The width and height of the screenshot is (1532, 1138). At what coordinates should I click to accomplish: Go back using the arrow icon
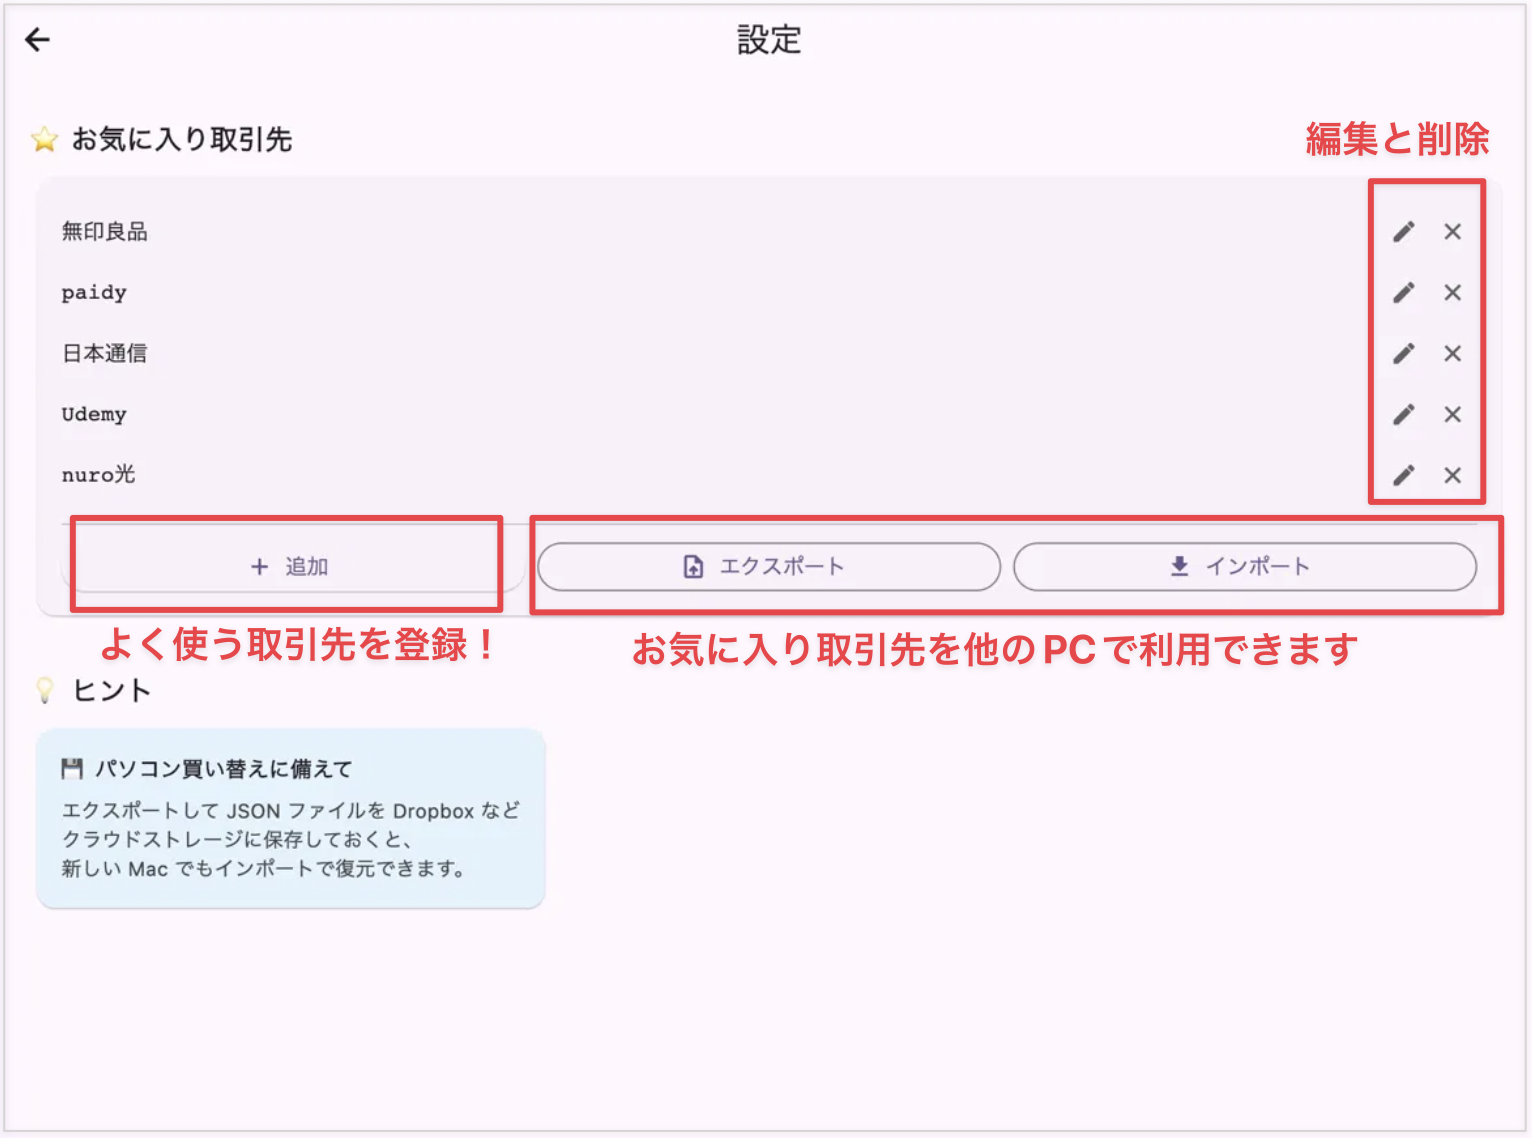(x=37, y=40)
